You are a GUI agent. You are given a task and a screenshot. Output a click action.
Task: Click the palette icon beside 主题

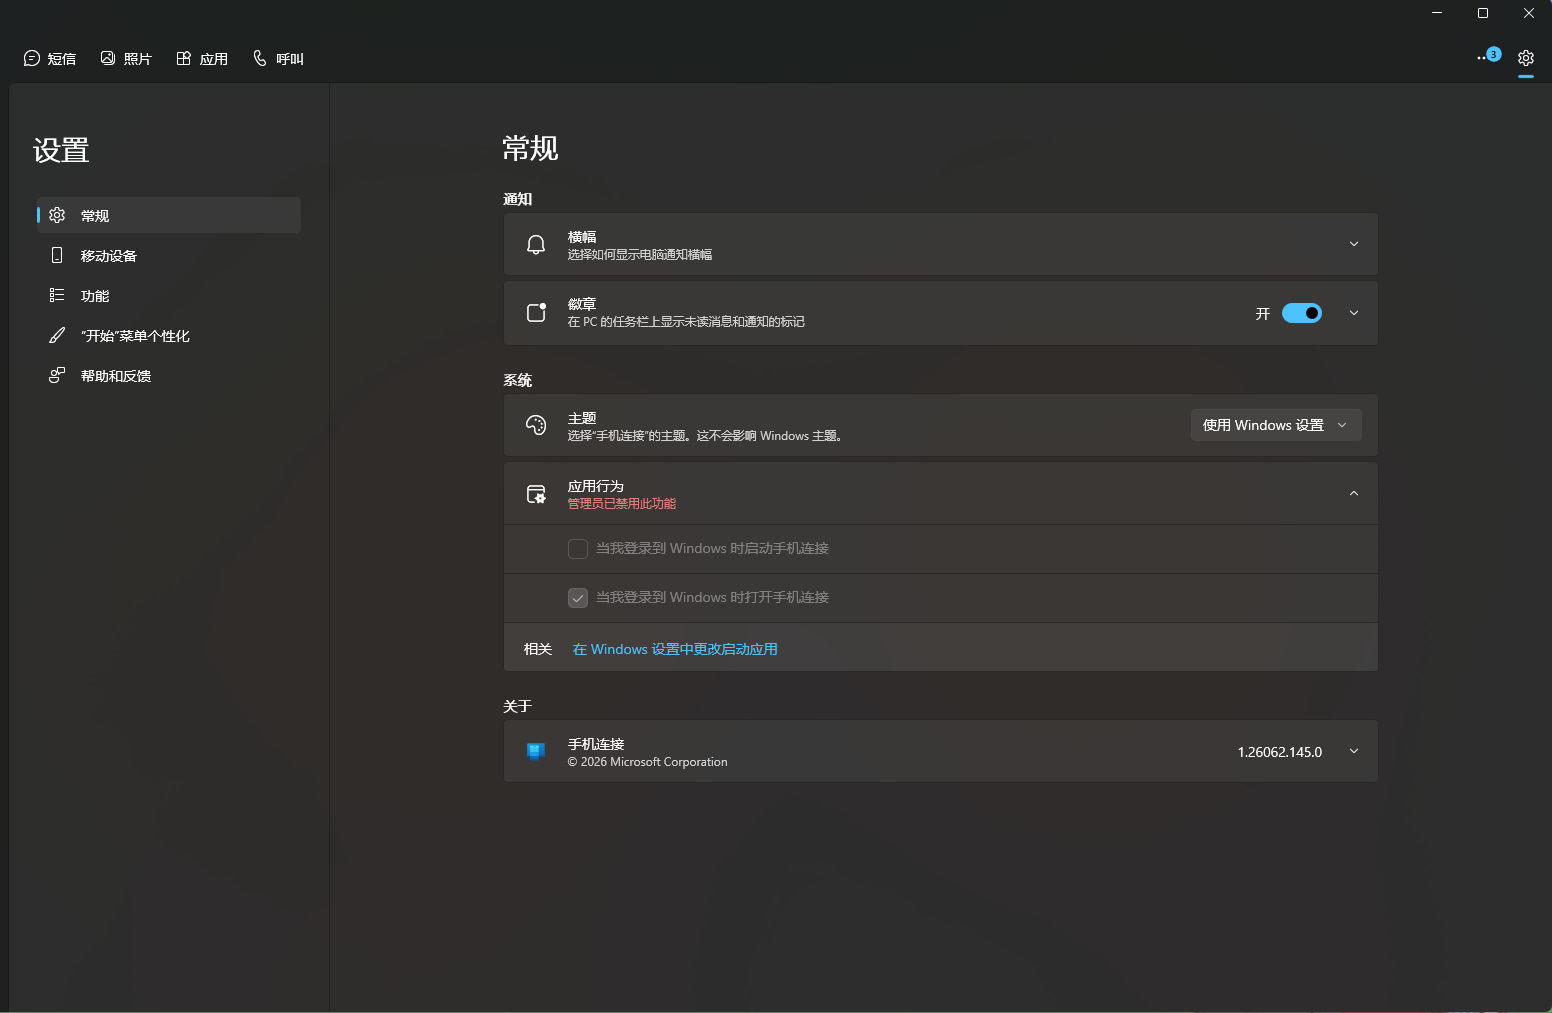(536, 425)
